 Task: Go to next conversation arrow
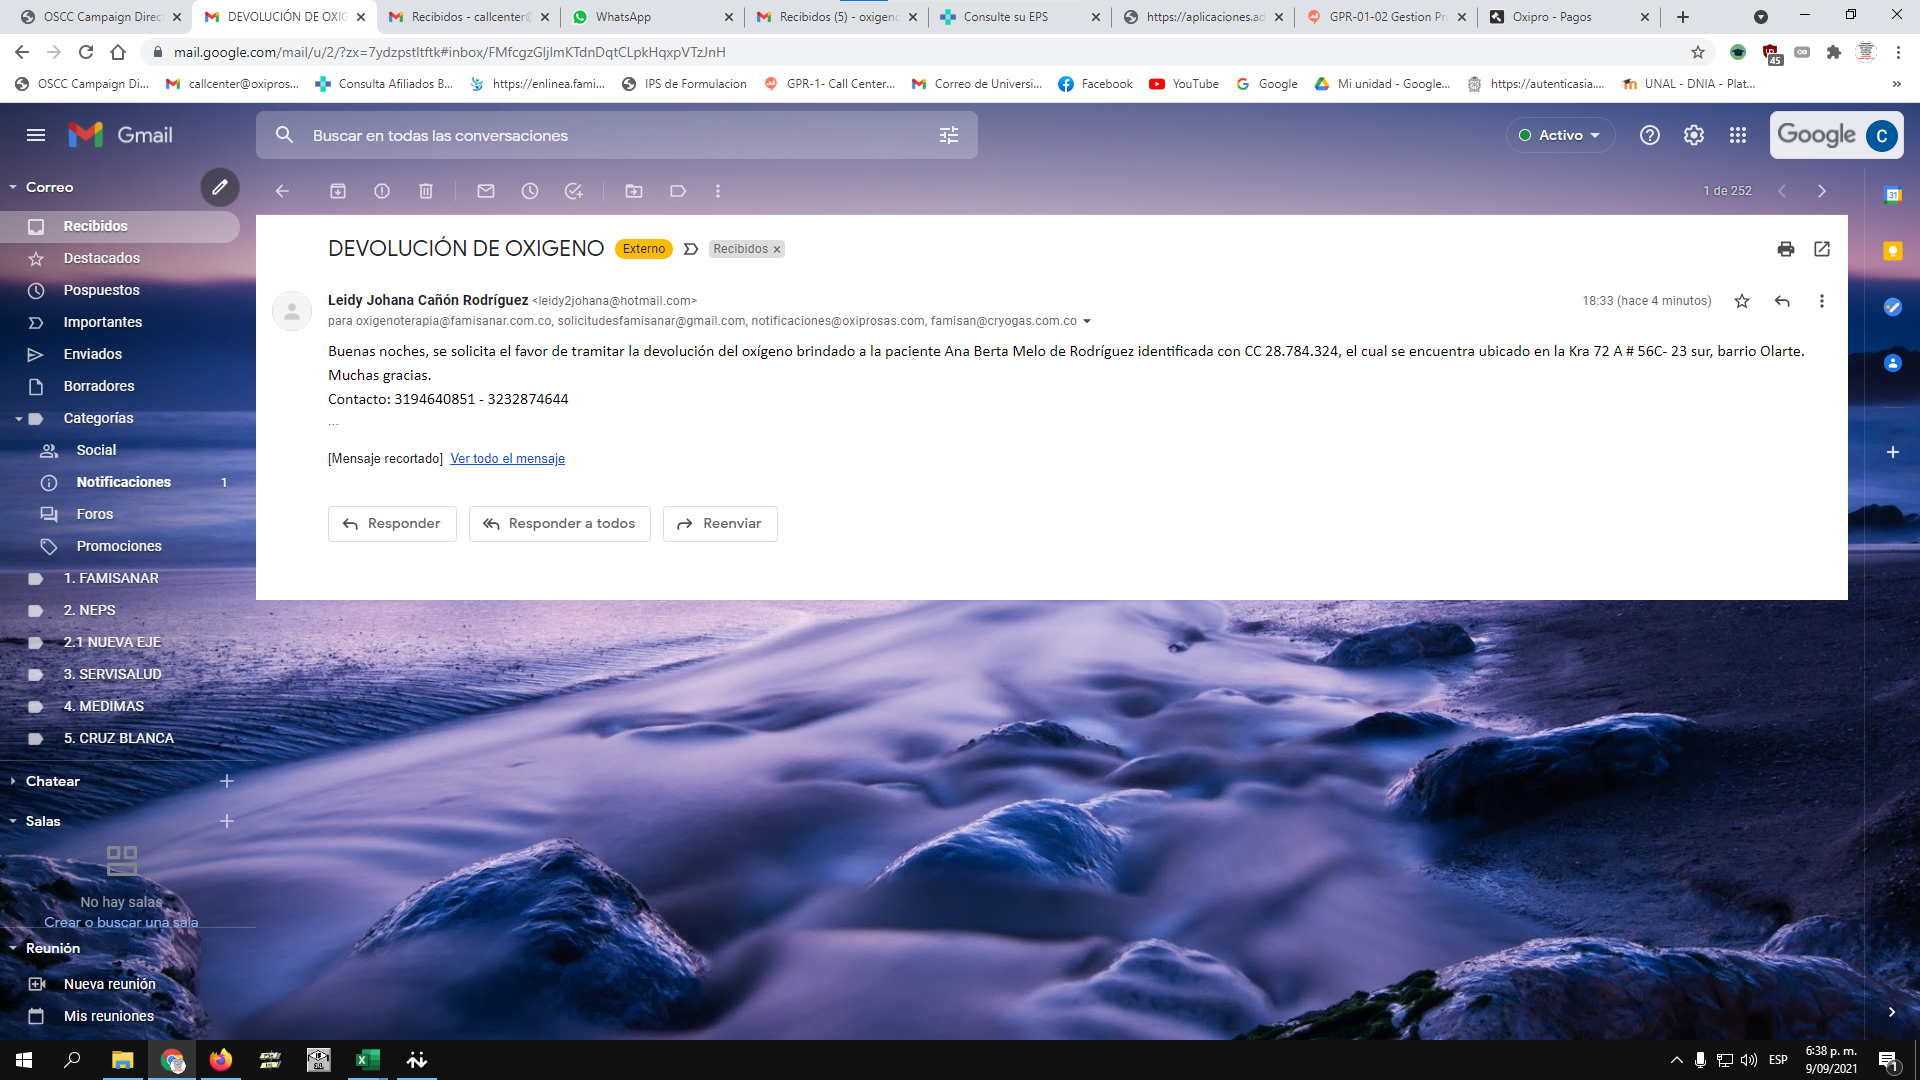(x=1822, y=191)
